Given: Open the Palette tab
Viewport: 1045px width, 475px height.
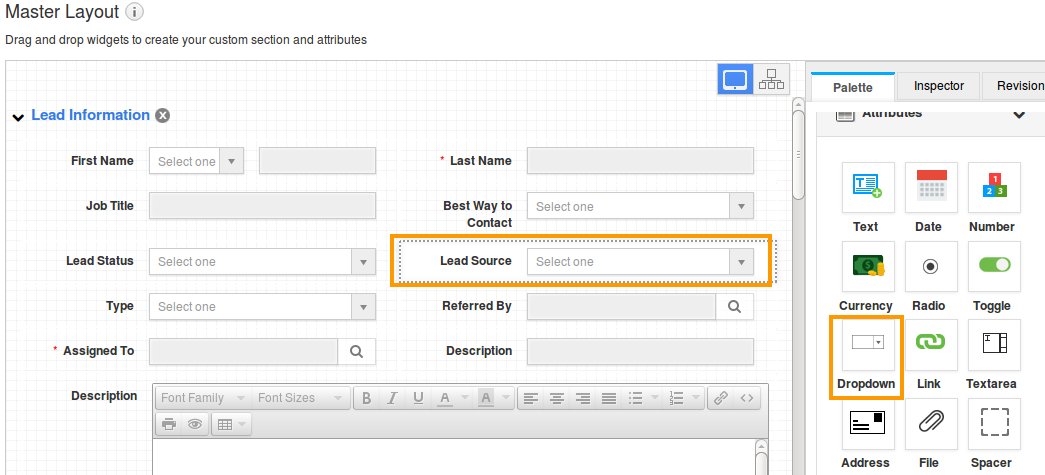Looking at the screenshot, I should point(852,87).
